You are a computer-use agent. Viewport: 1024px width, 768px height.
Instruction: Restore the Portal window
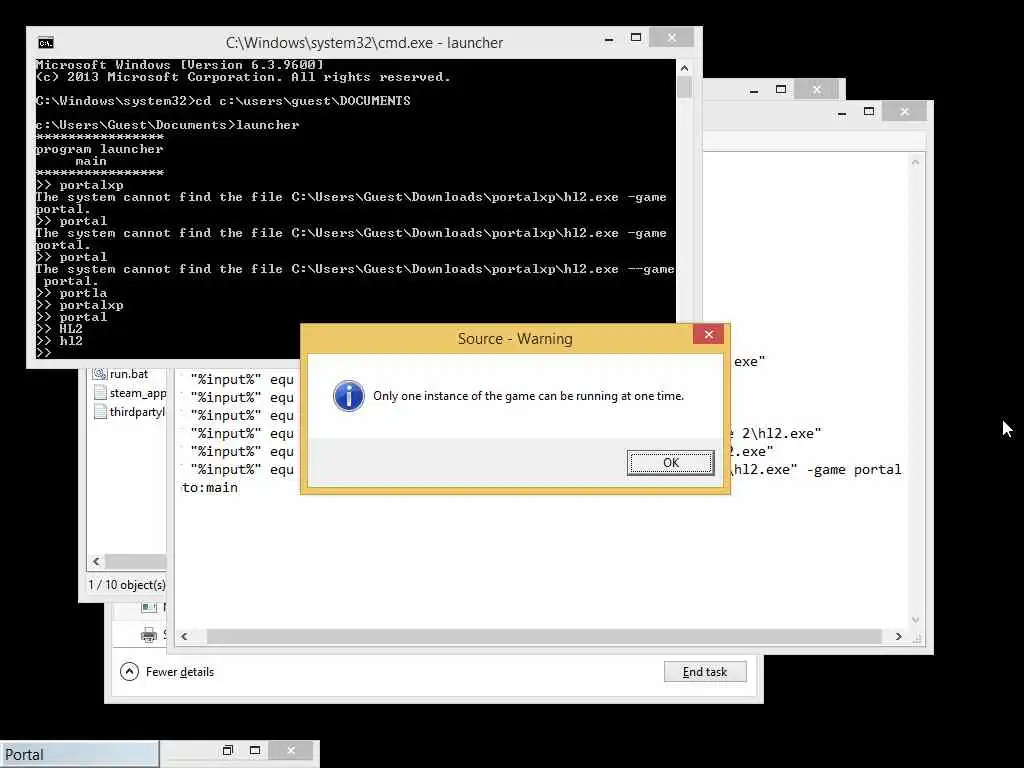point(227,750)
